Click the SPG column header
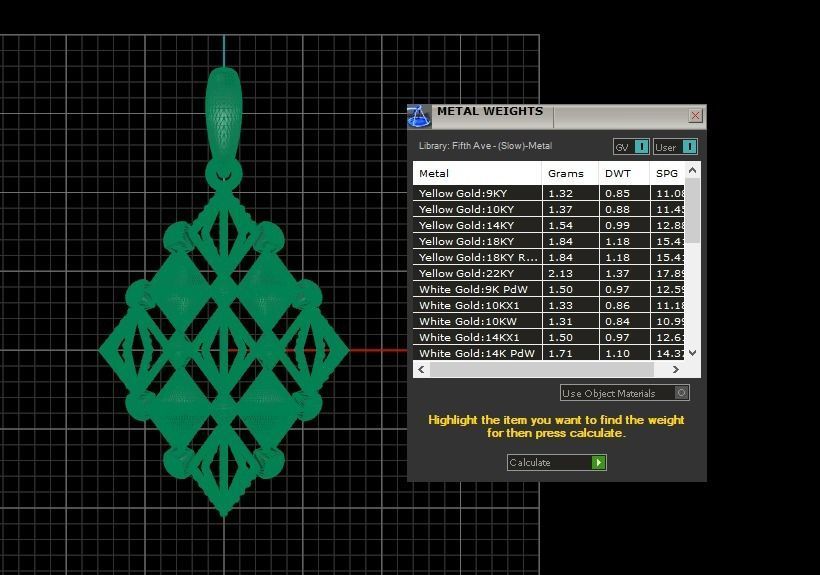Image resolution: width=820 pixels, height=575 pixels. [667, 174]
